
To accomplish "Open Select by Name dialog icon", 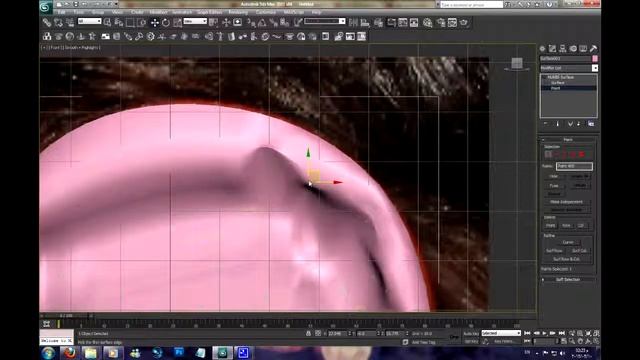I will [x=119, y=22].
